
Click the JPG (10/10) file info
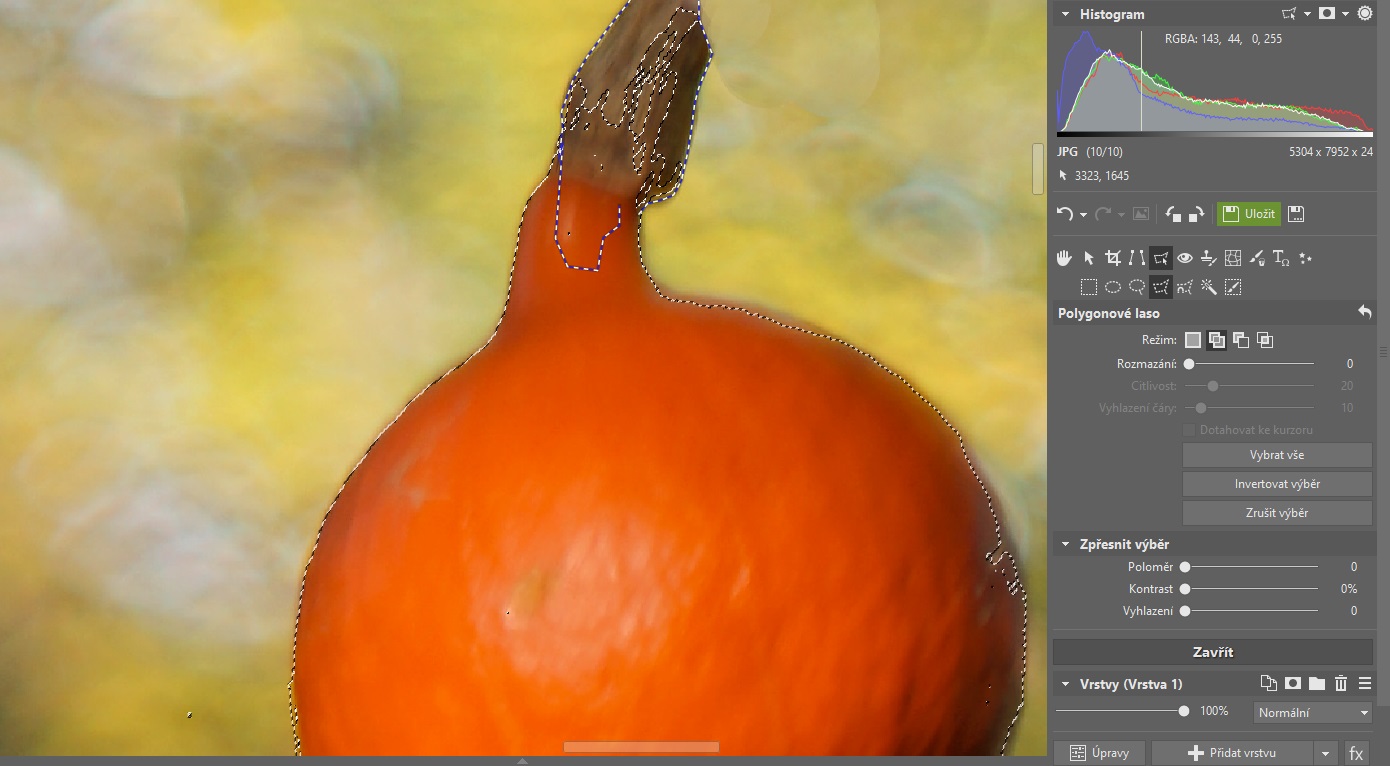coord(1090,152)
